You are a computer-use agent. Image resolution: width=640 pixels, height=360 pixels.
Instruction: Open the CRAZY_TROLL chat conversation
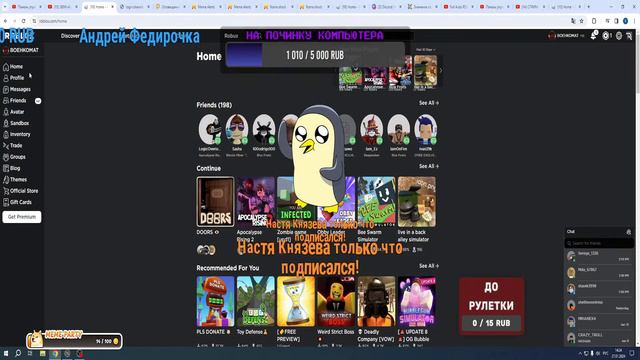tap(599, 338)
